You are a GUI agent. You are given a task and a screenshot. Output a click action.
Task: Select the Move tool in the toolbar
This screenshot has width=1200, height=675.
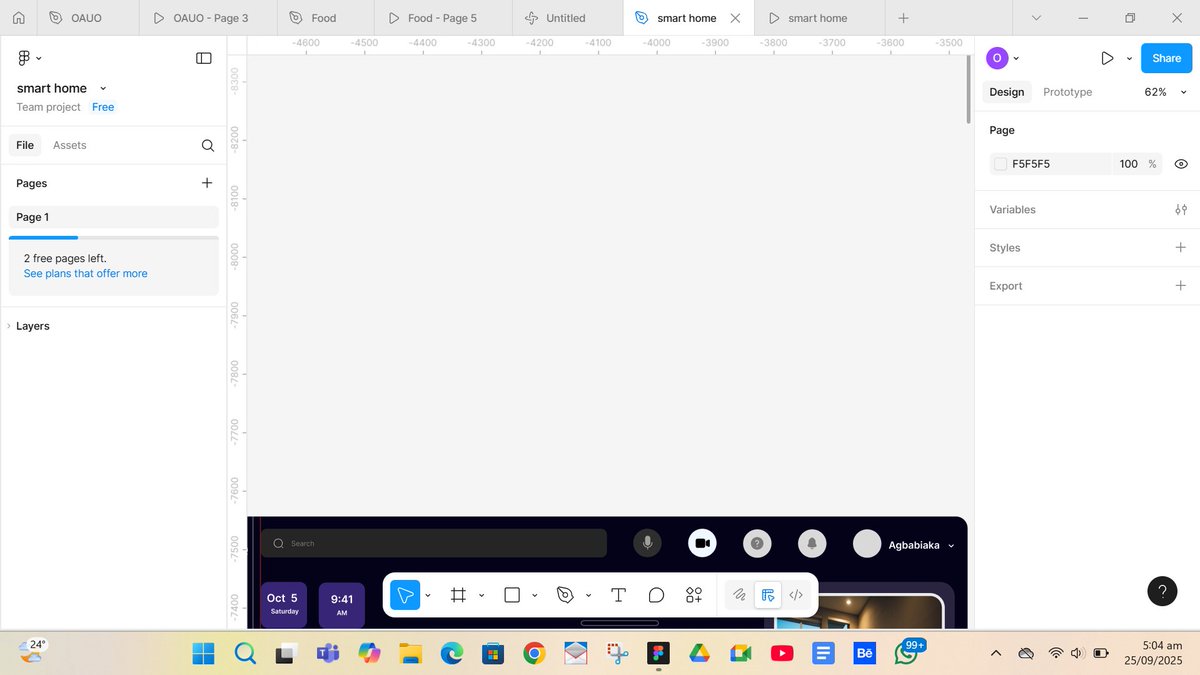(x=405, y=595)
